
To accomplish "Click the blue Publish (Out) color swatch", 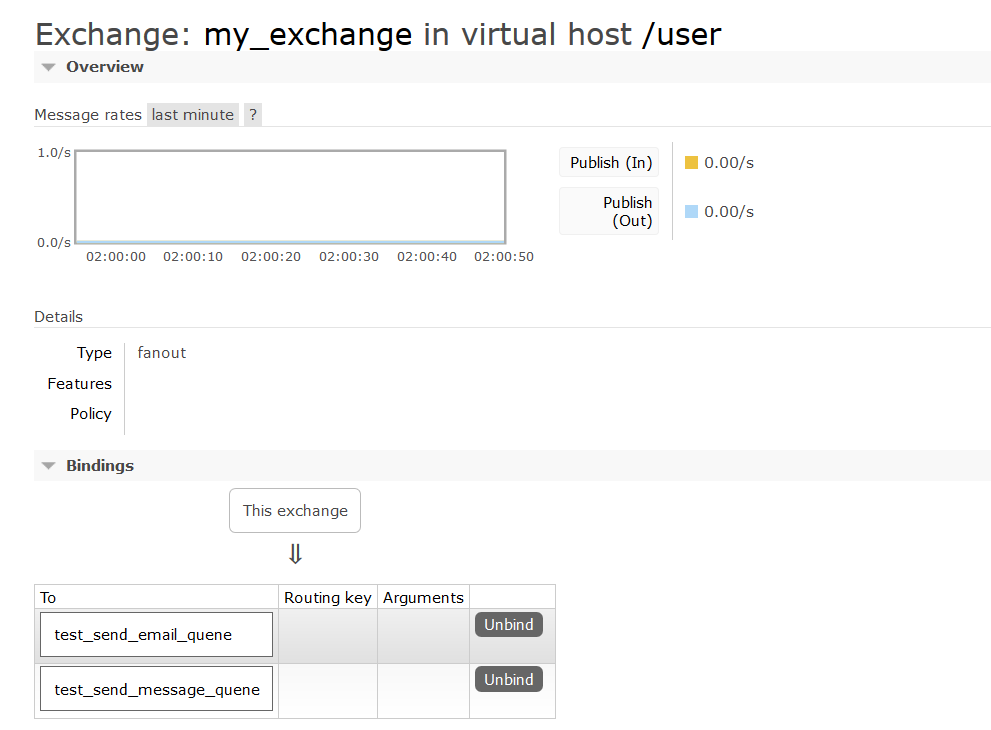I will 691,211.
